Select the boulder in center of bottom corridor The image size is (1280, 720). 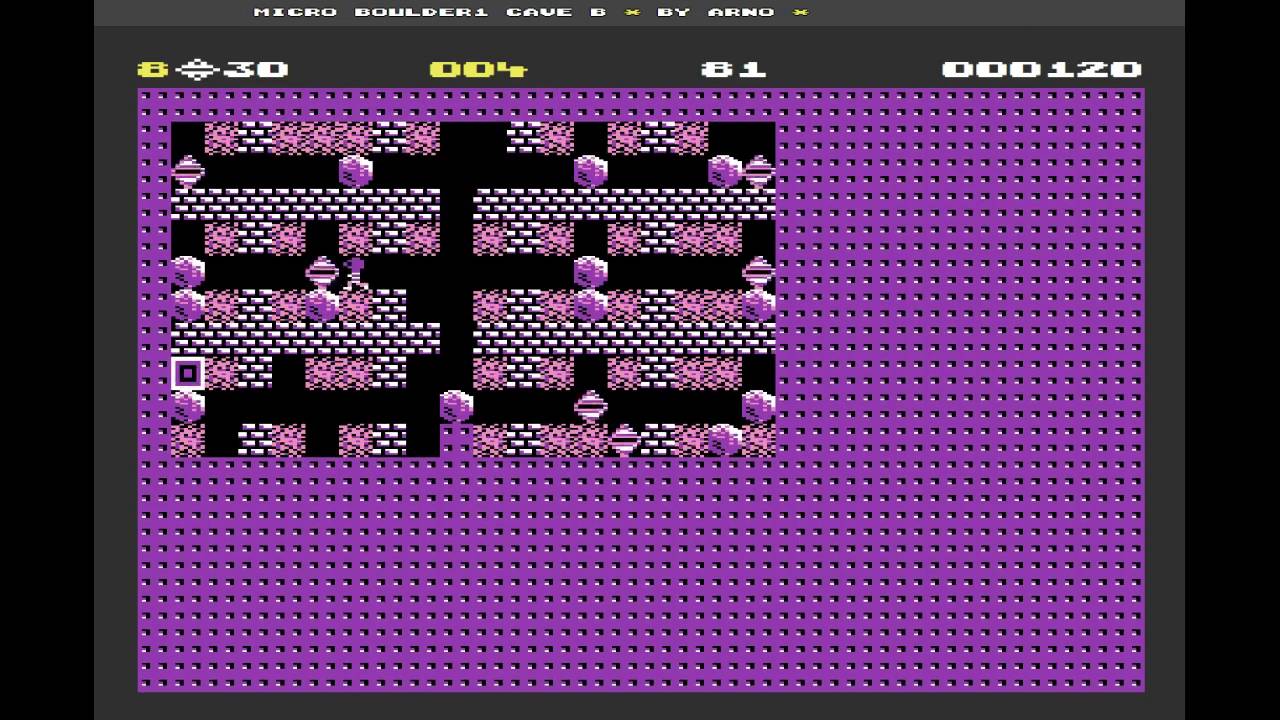(456, 406)
